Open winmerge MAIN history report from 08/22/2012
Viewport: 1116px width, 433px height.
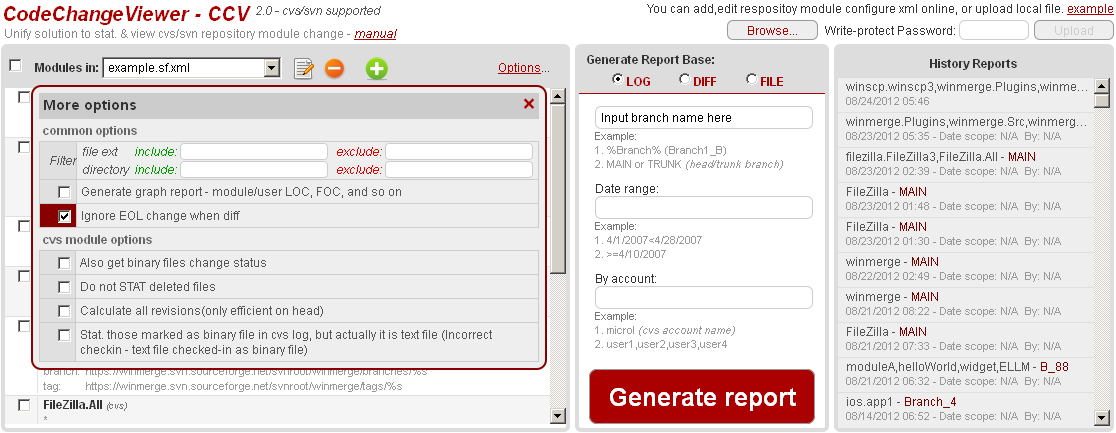pos(966,268)
